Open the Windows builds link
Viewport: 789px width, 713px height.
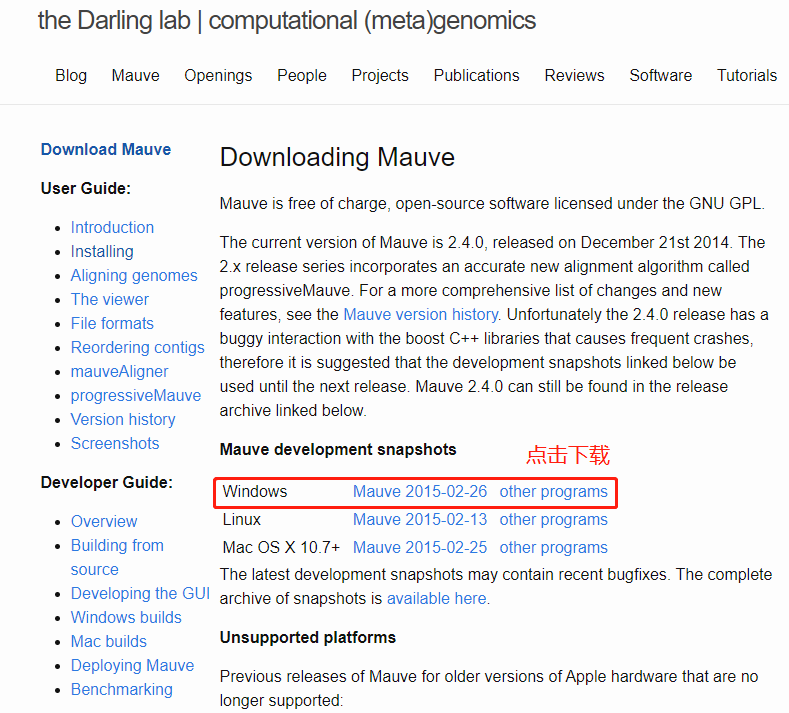(126, 617)
